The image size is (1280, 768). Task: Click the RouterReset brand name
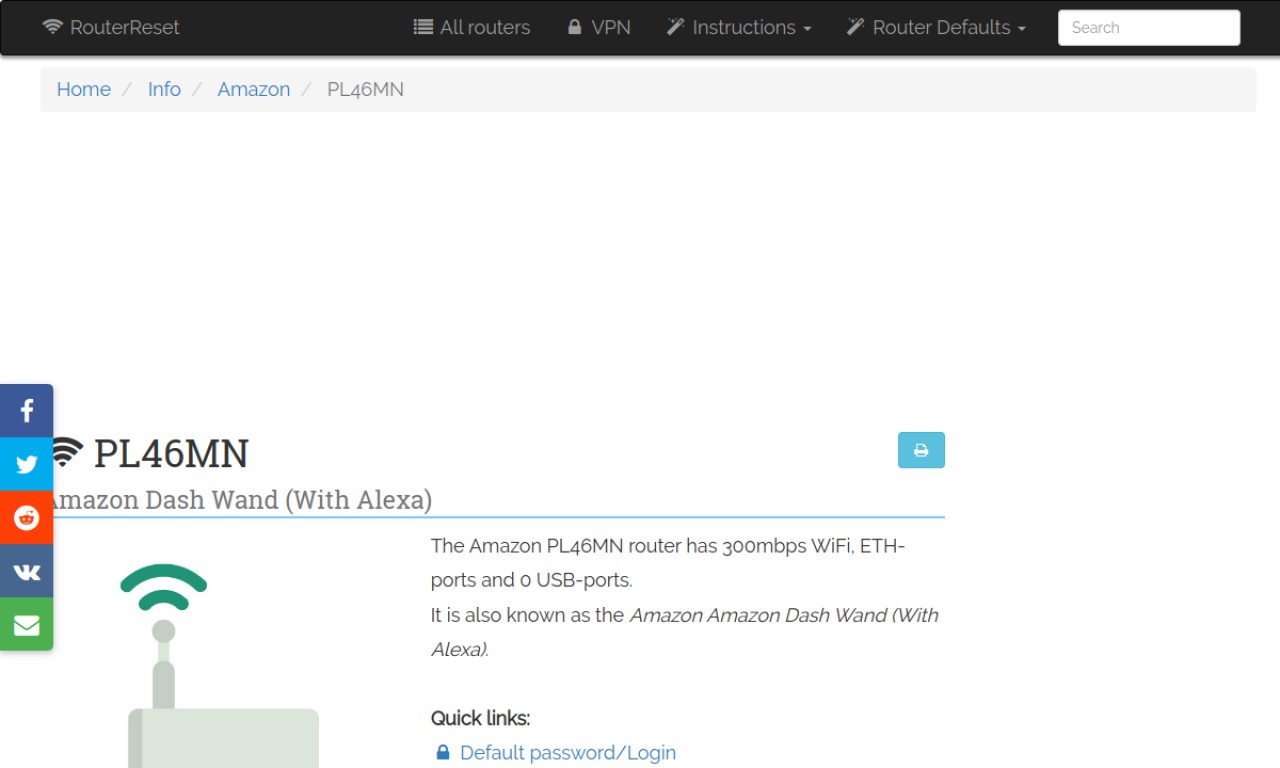[x=125, y=27]
